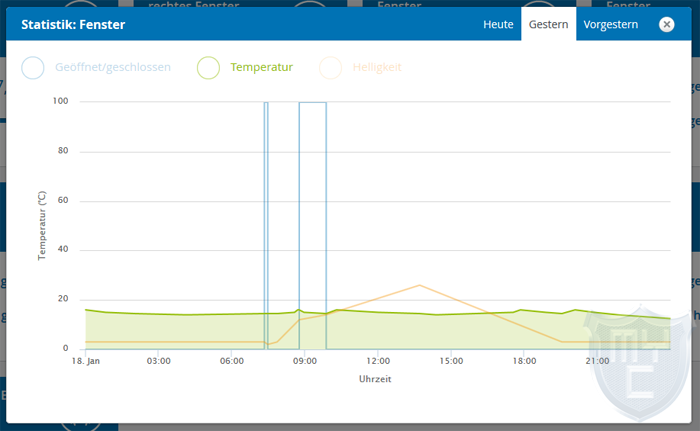Click the Geöffnet/geschlossen legend label
The width and height of the screenshot is (700, 431).
click(x=112, y=68)
